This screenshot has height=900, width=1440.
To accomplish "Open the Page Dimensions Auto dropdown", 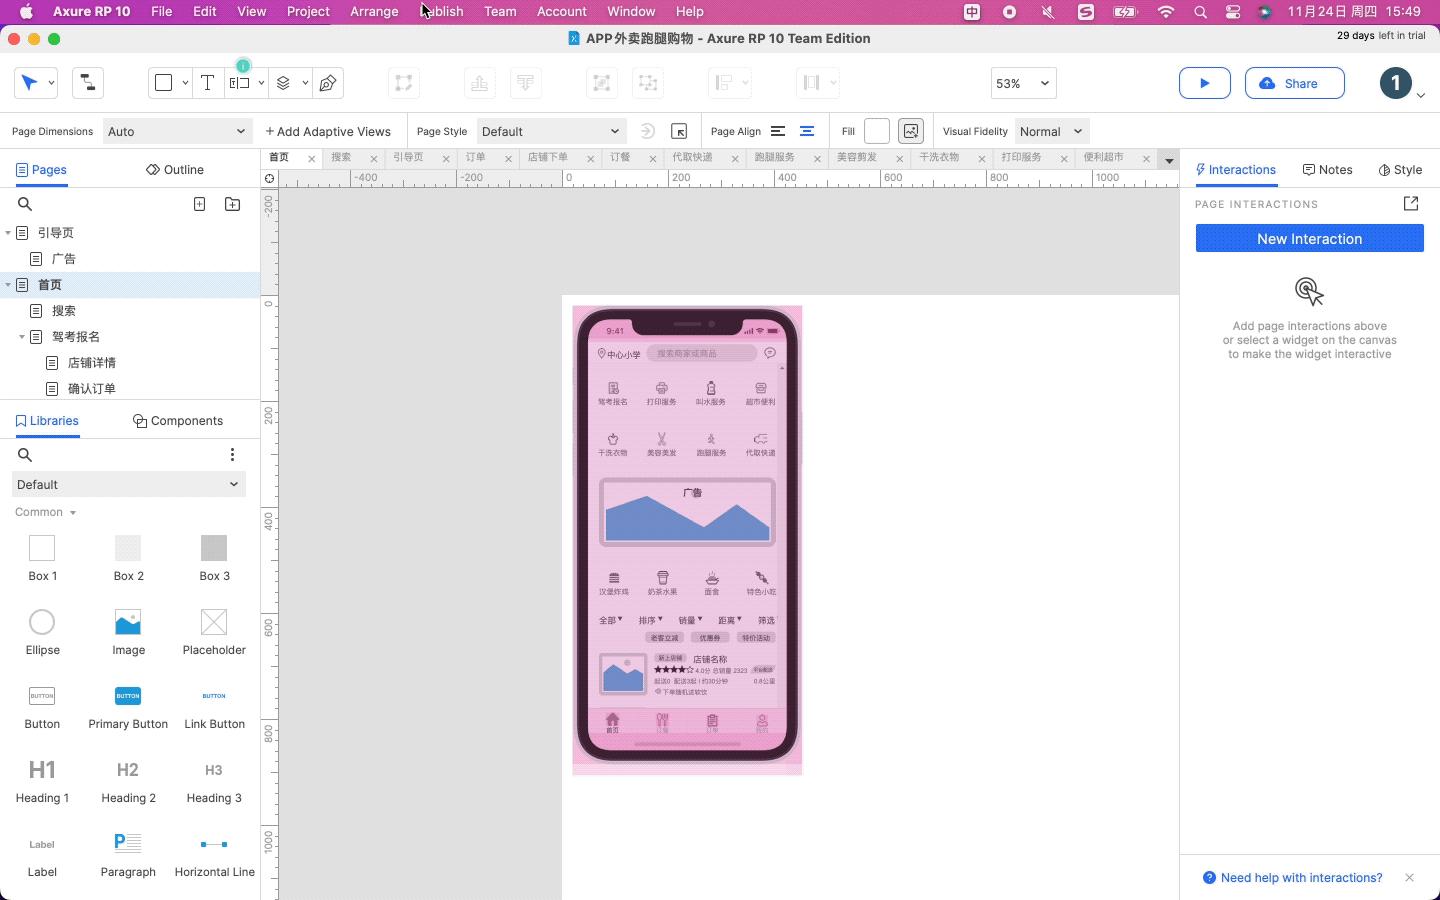I will [176, 131].
